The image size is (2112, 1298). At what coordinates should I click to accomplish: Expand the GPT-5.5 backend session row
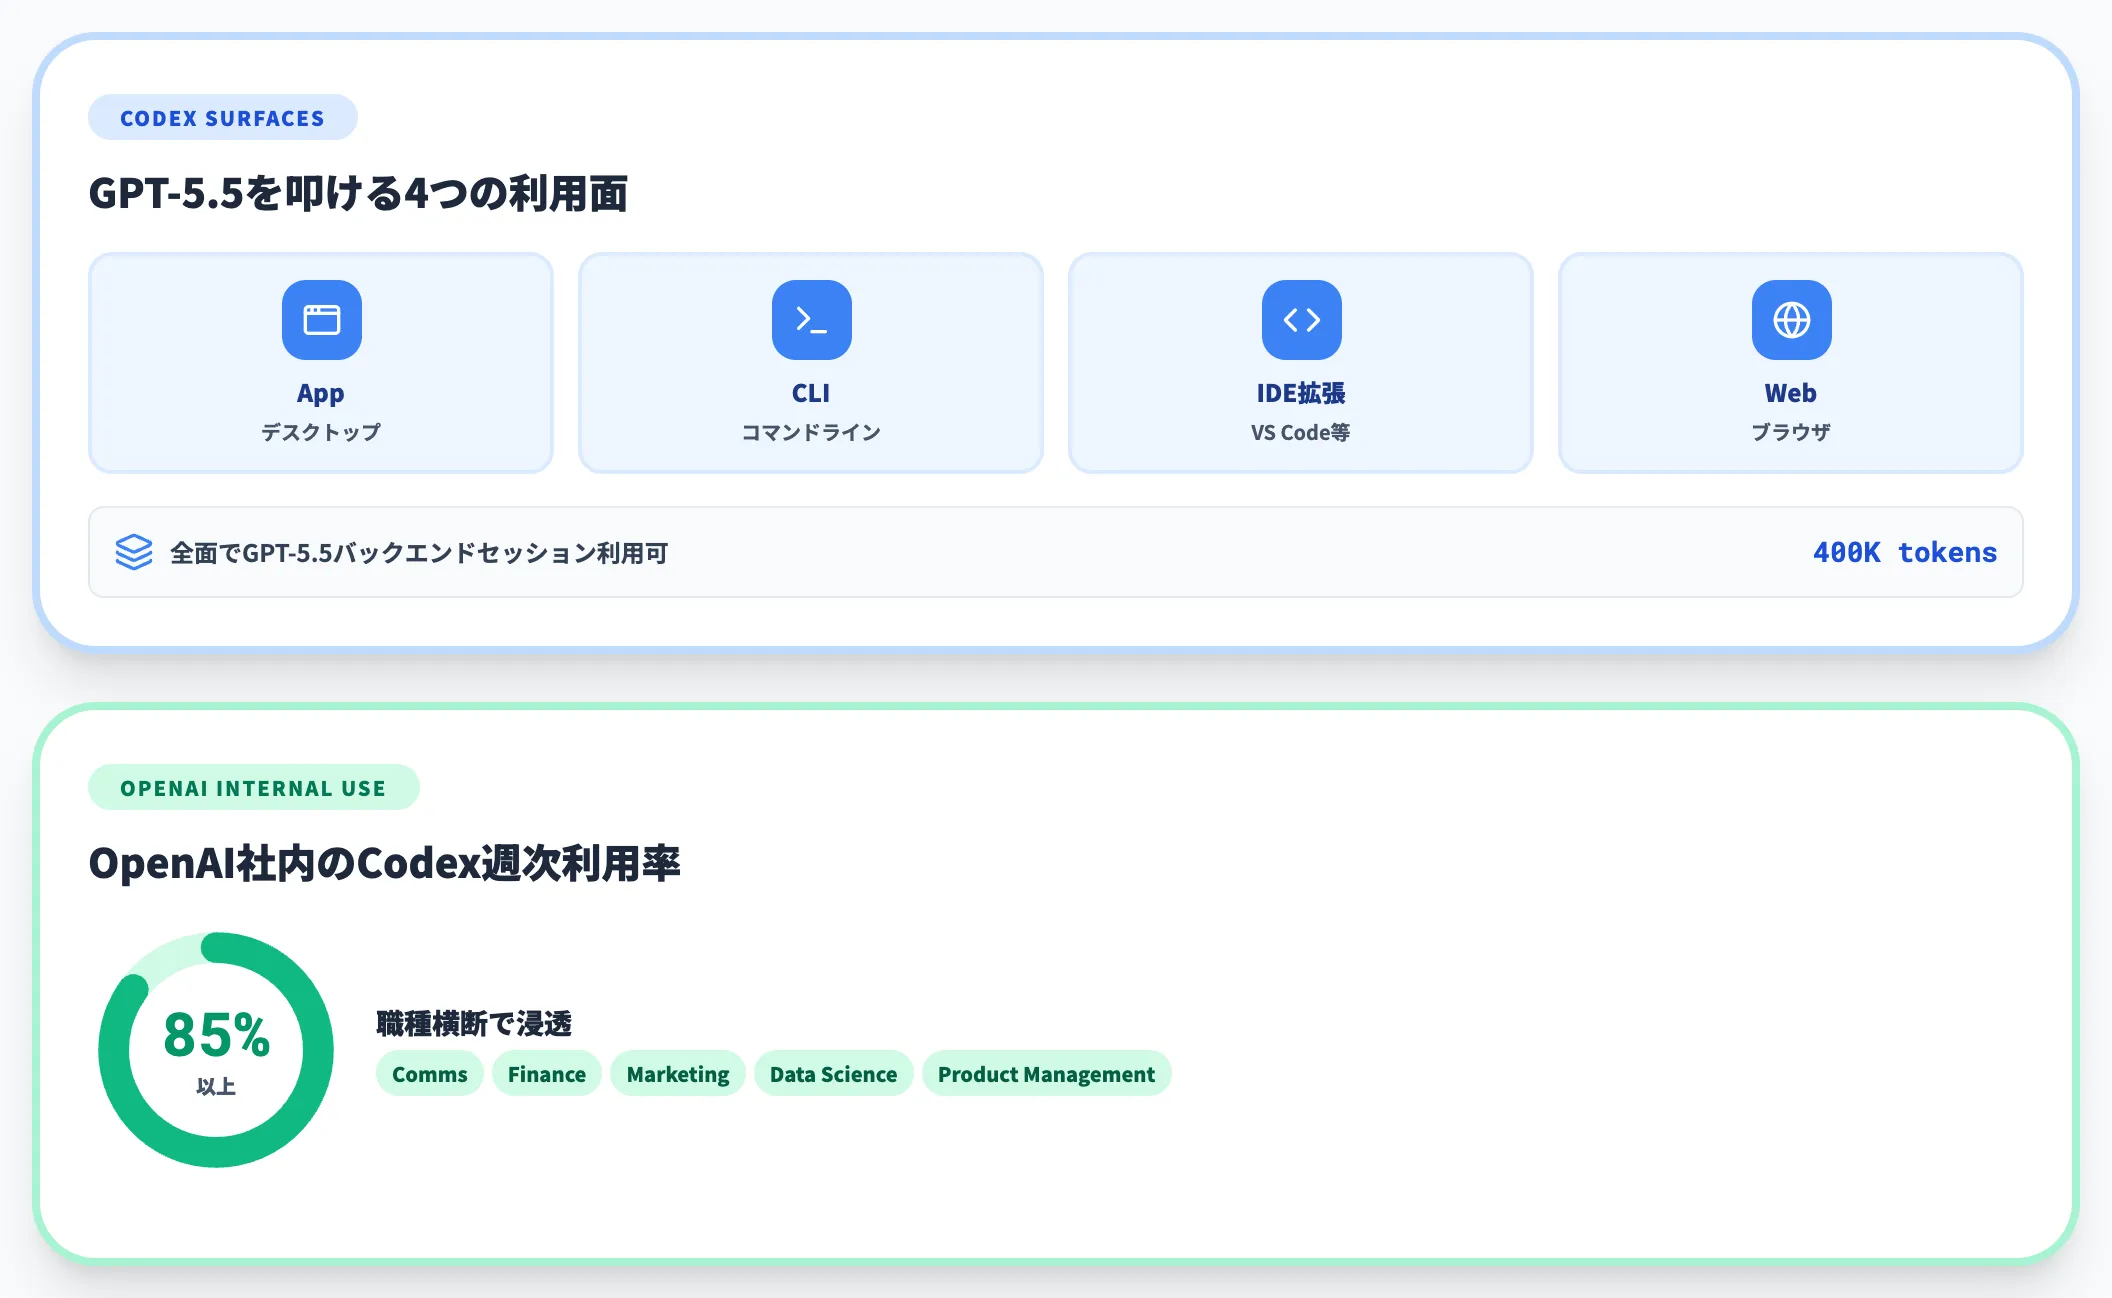pos(1055,552)
